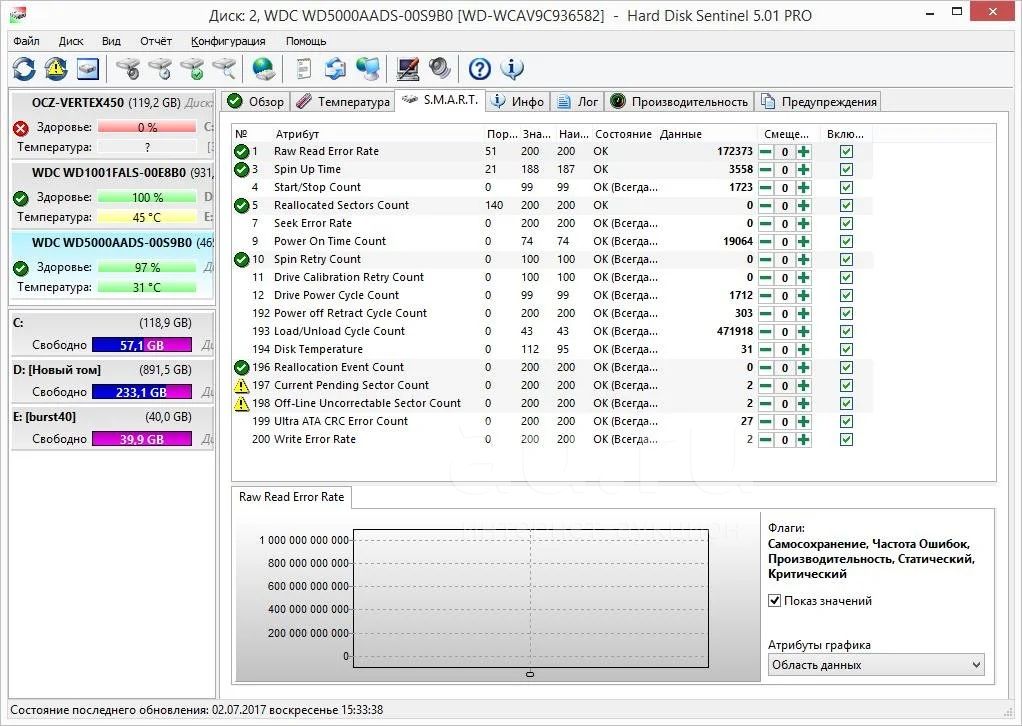The height and width of the screenshot is (726, 1022).
Task: Toggle the Write Error Rate enable checkbox
Action: tap(846, 439)
